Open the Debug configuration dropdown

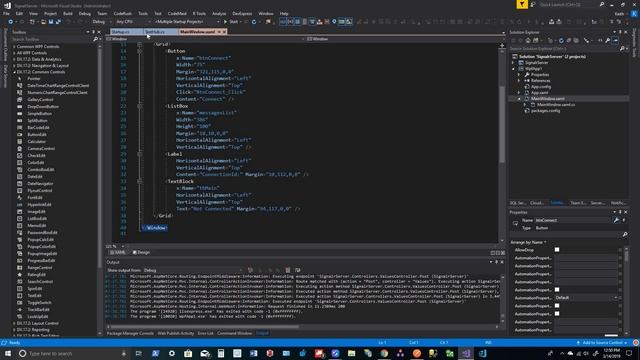101,22
